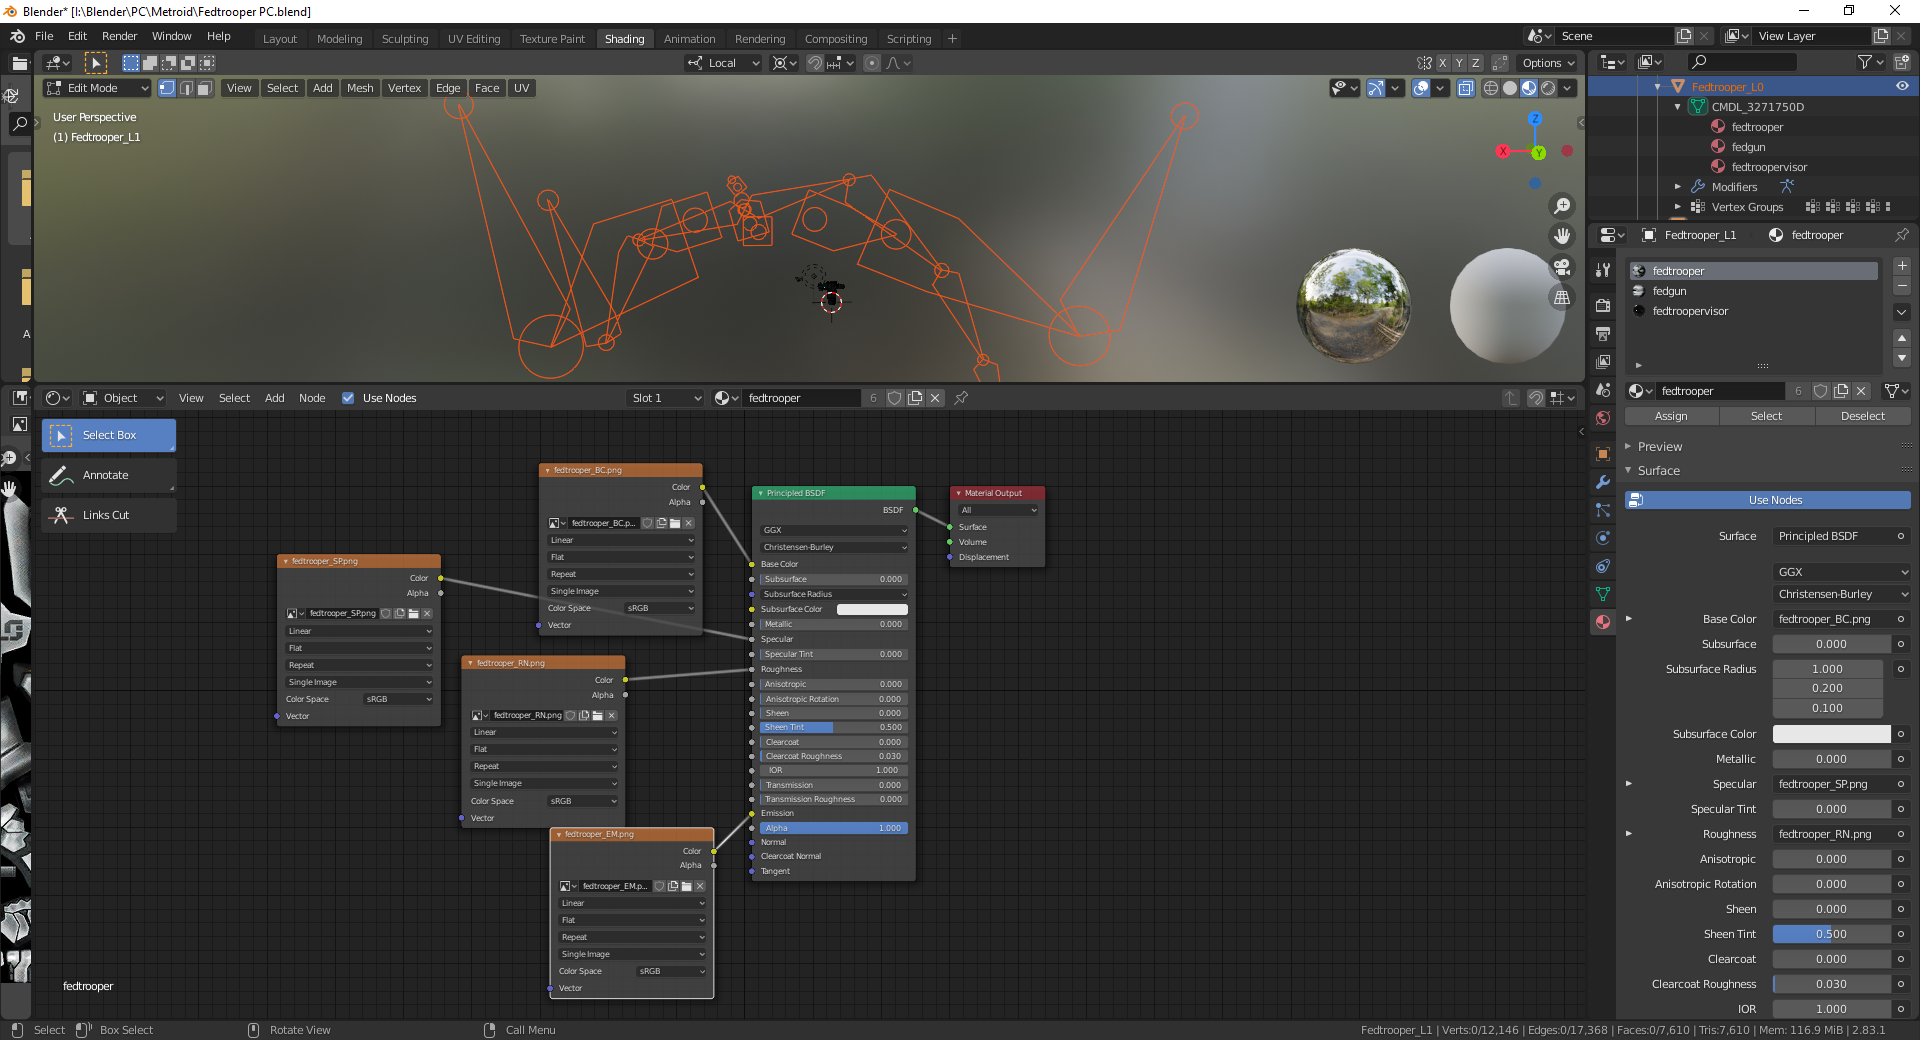The image size is (1920, 1040).
Task: Open the Tool tab in the properties editor
Action: (x=1603, y=270)
